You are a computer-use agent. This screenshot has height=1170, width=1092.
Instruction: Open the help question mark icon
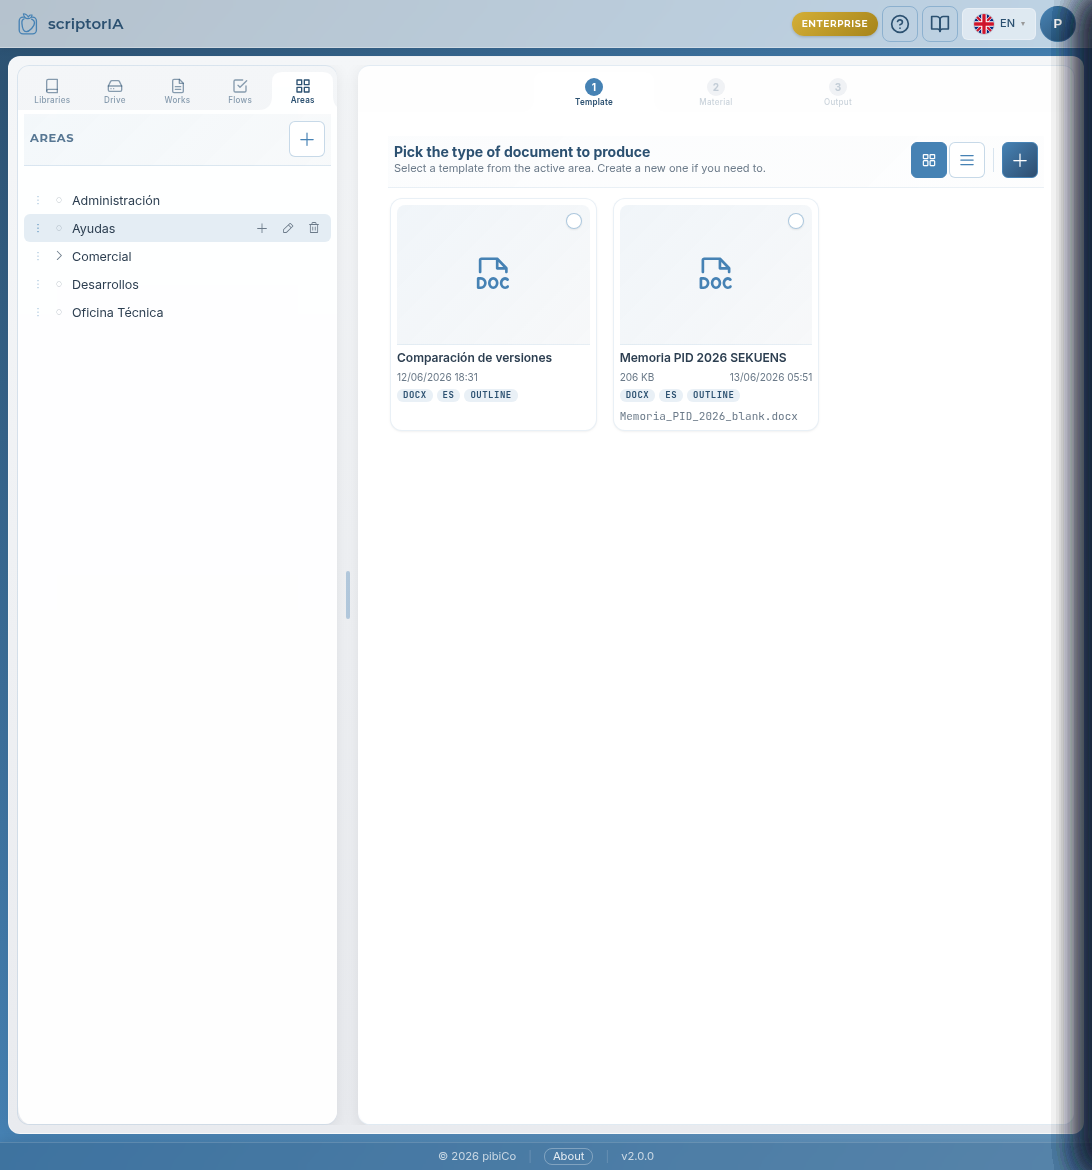[x=899, y=24]
